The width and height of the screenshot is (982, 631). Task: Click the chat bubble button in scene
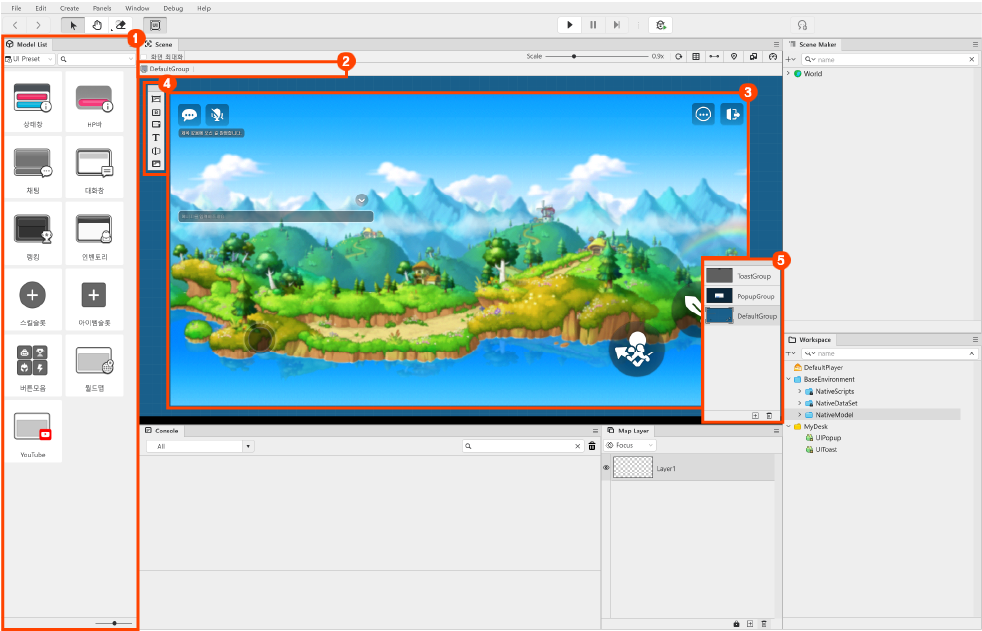click(189, 115)
